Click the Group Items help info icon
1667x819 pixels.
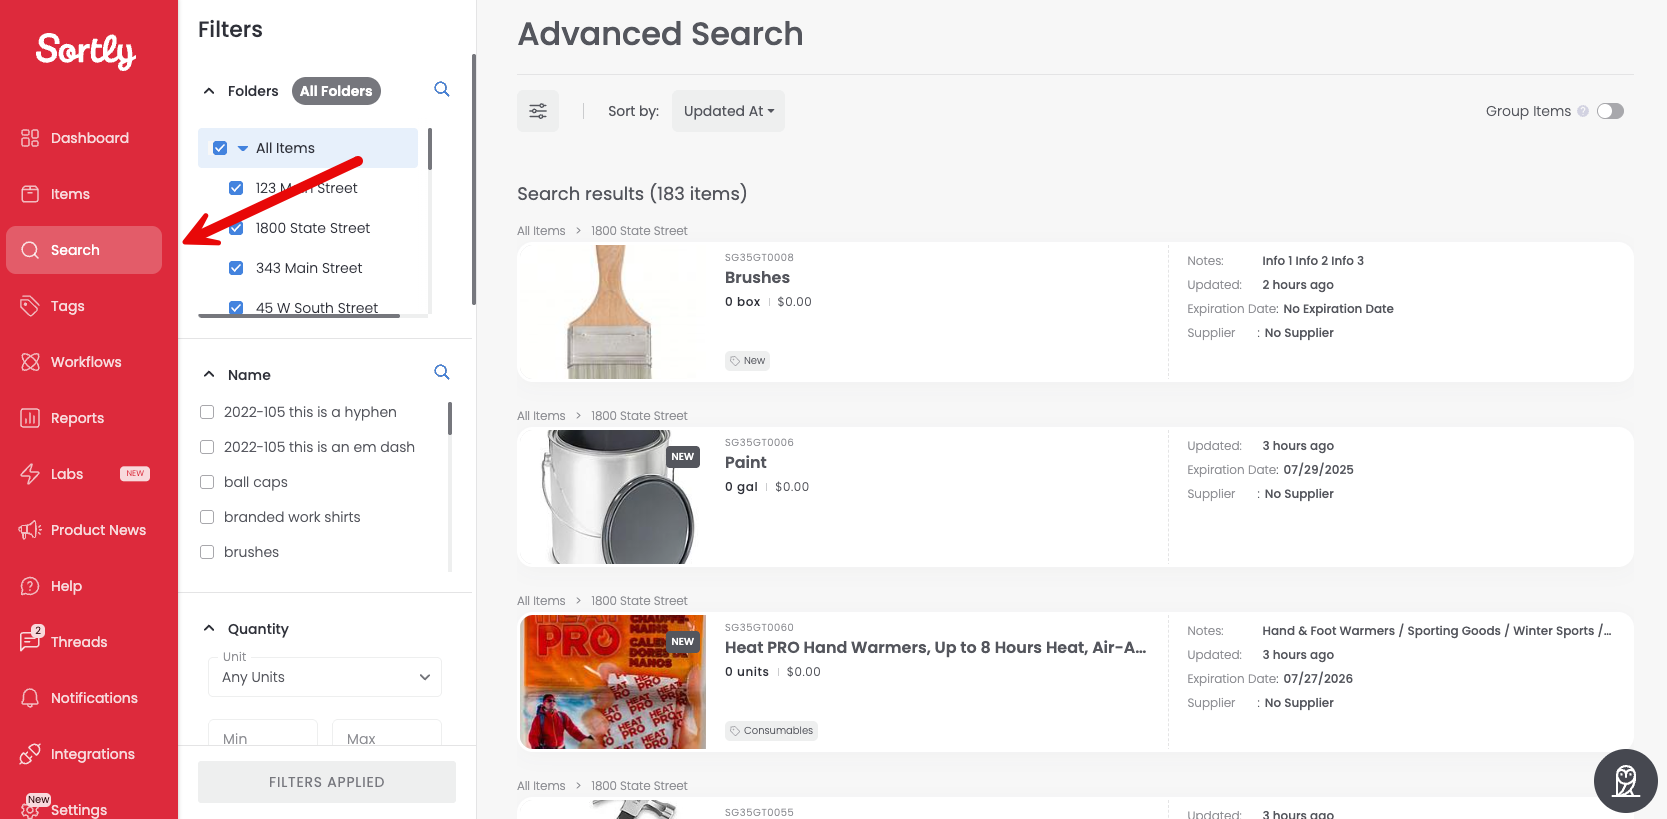1583,111
